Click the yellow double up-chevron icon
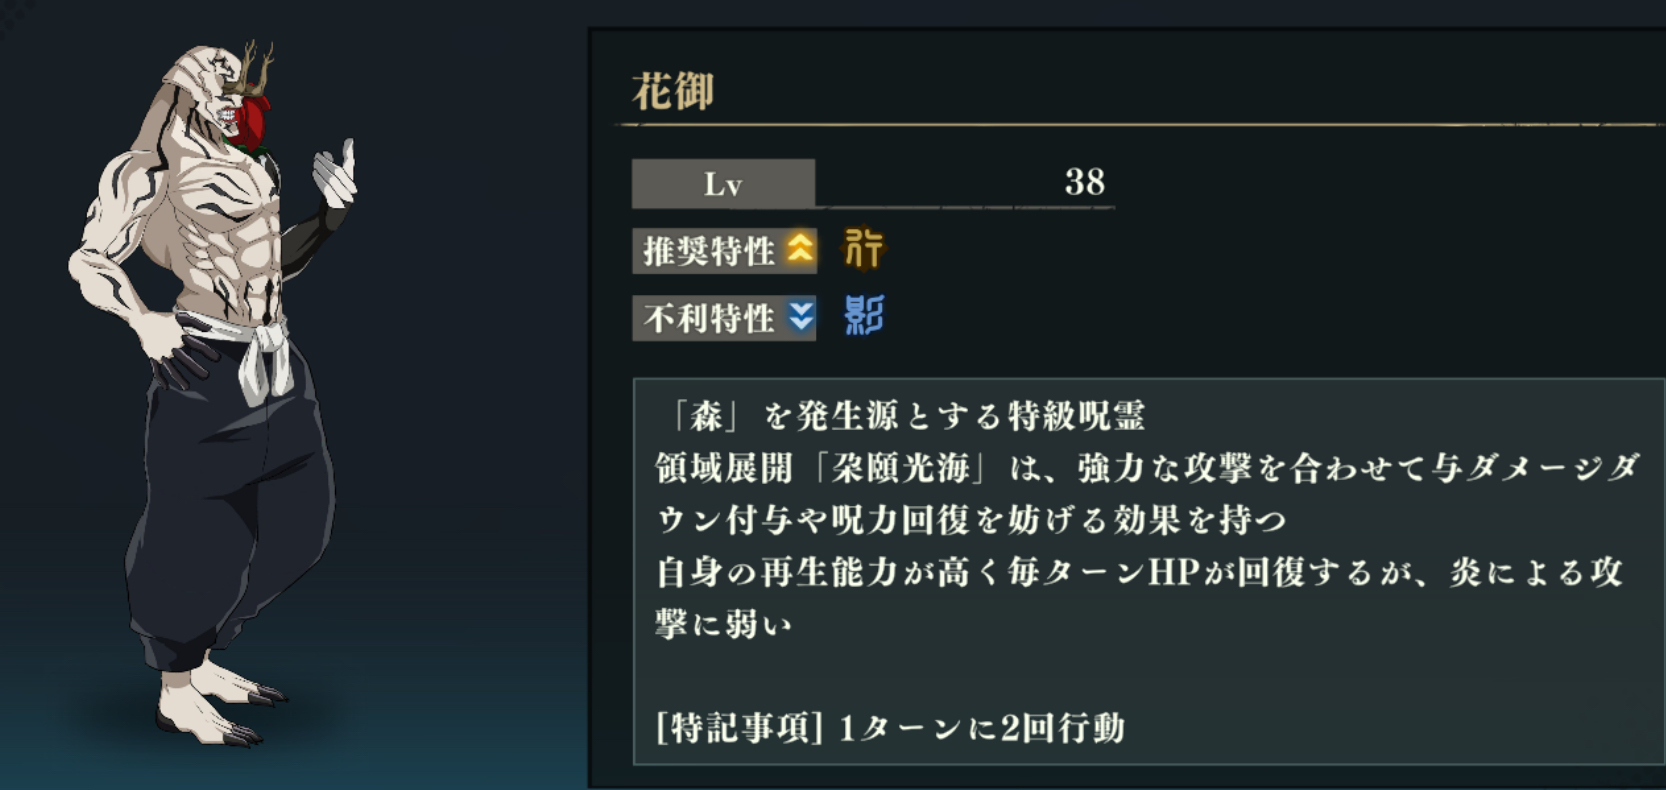This screenshot has height=790, width=1666. 800,249
